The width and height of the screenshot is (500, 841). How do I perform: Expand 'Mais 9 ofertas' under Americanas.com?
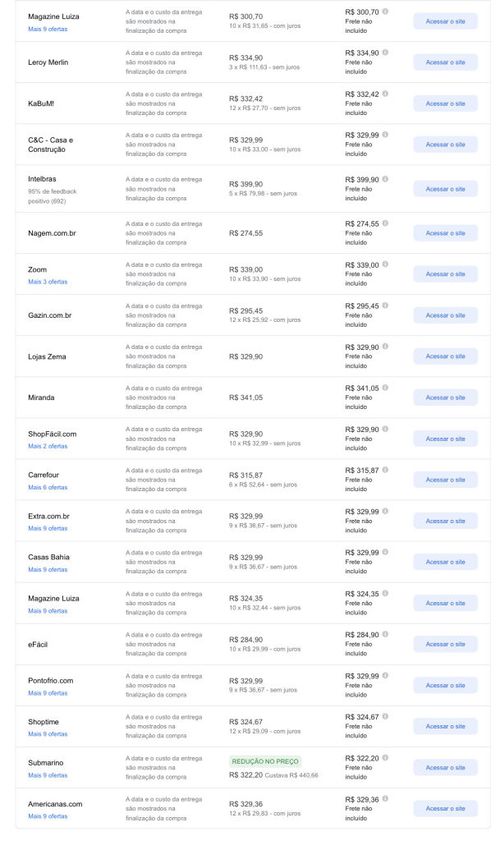coord(48,816)
